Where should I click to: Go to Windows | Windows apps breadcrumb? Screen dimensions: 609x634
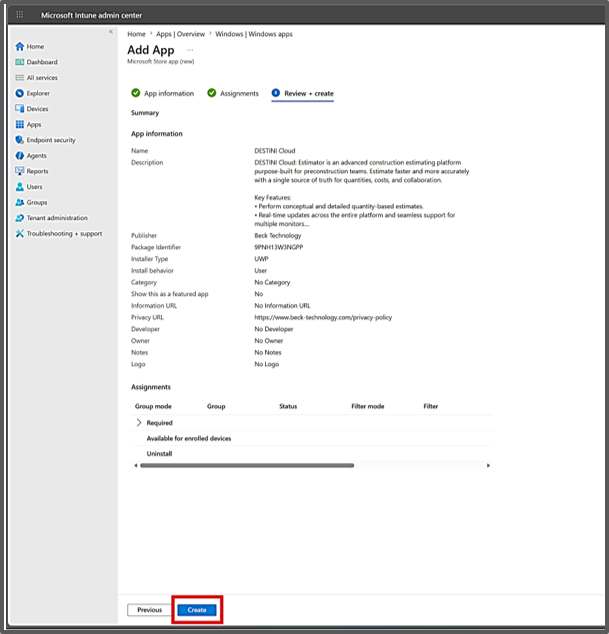[254, 34]
